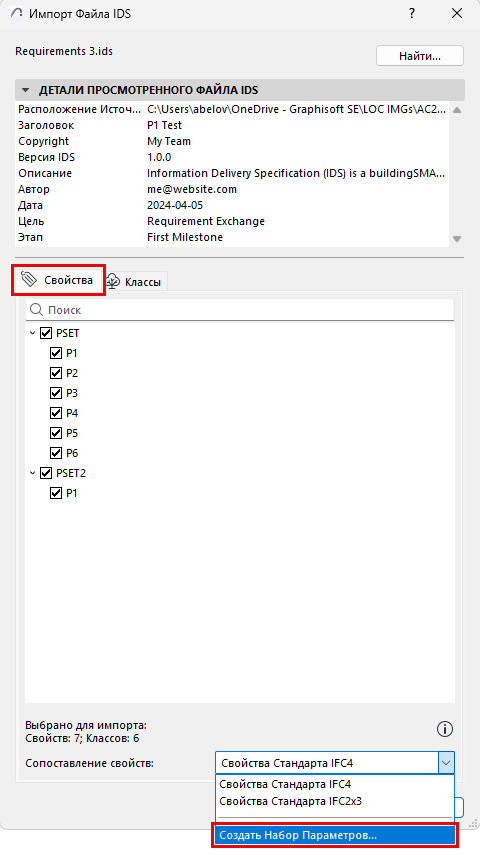This screenshot has height=855, width=480.
Task: Collapse the PSET2 tree group
Action: click(32, 473)
